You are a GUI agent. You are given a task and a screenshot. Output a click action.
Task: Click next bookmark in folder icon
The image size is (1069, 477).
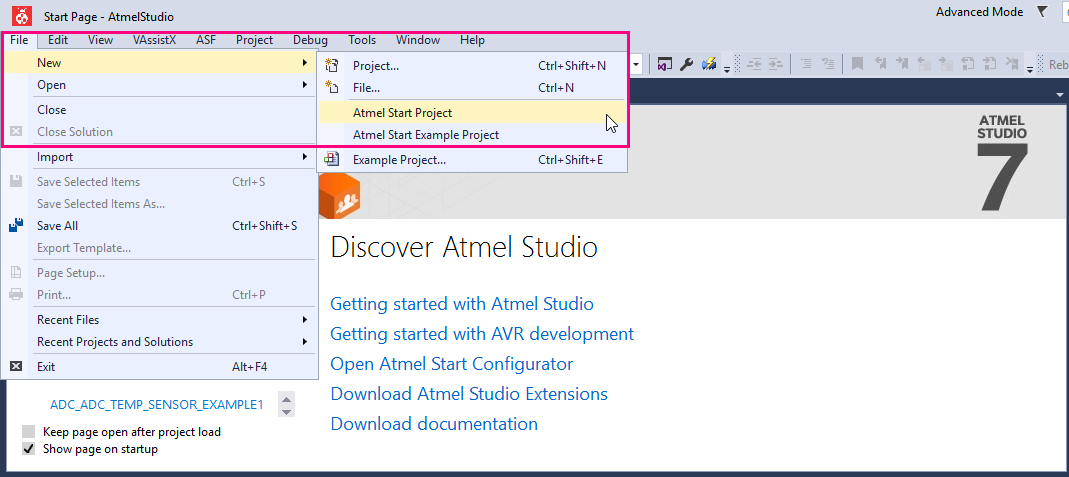946,64
